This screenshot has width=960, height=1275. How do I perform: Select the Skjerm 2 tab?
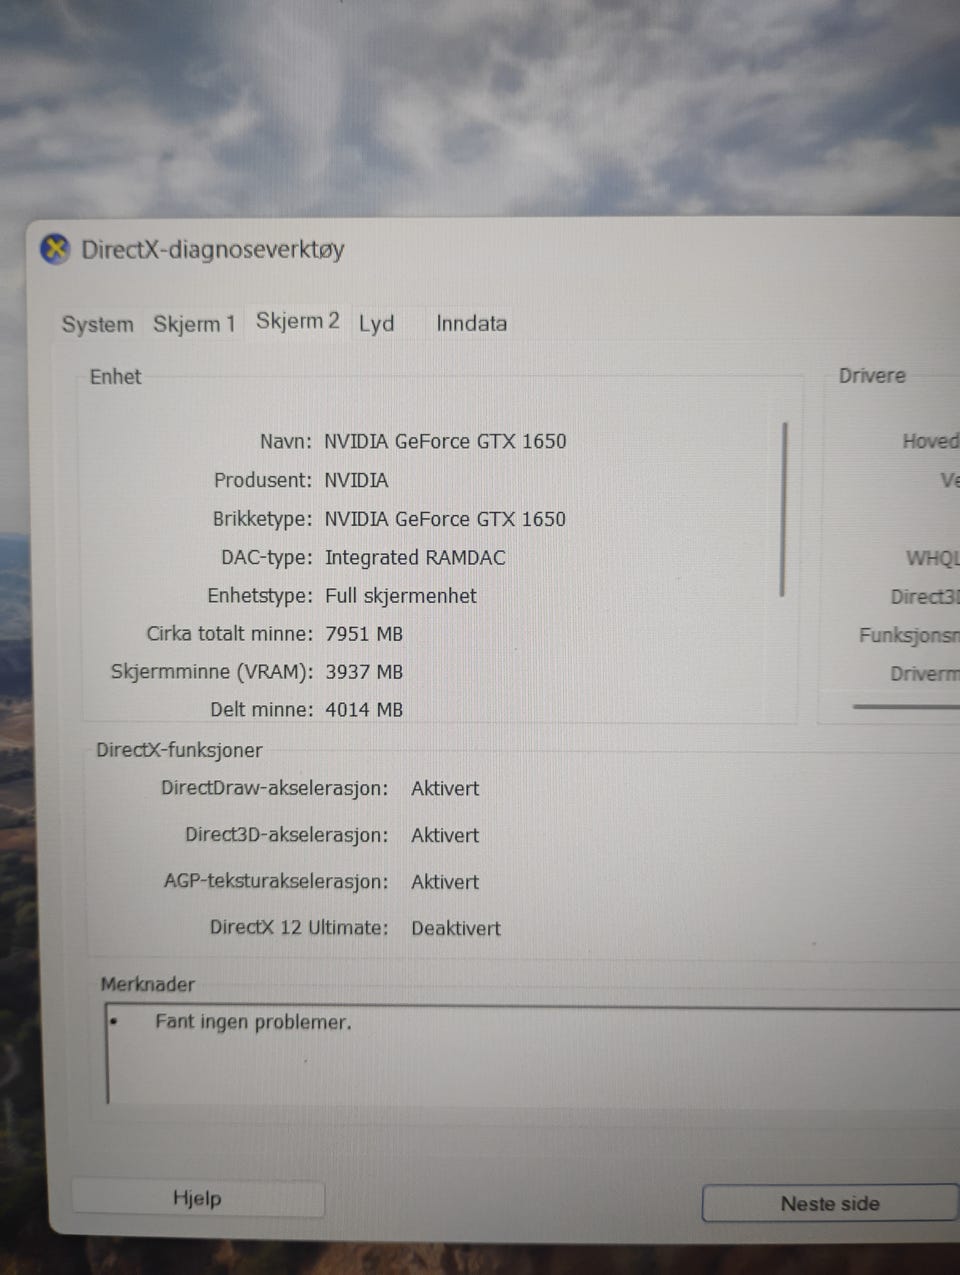click(x=297, y=321)
